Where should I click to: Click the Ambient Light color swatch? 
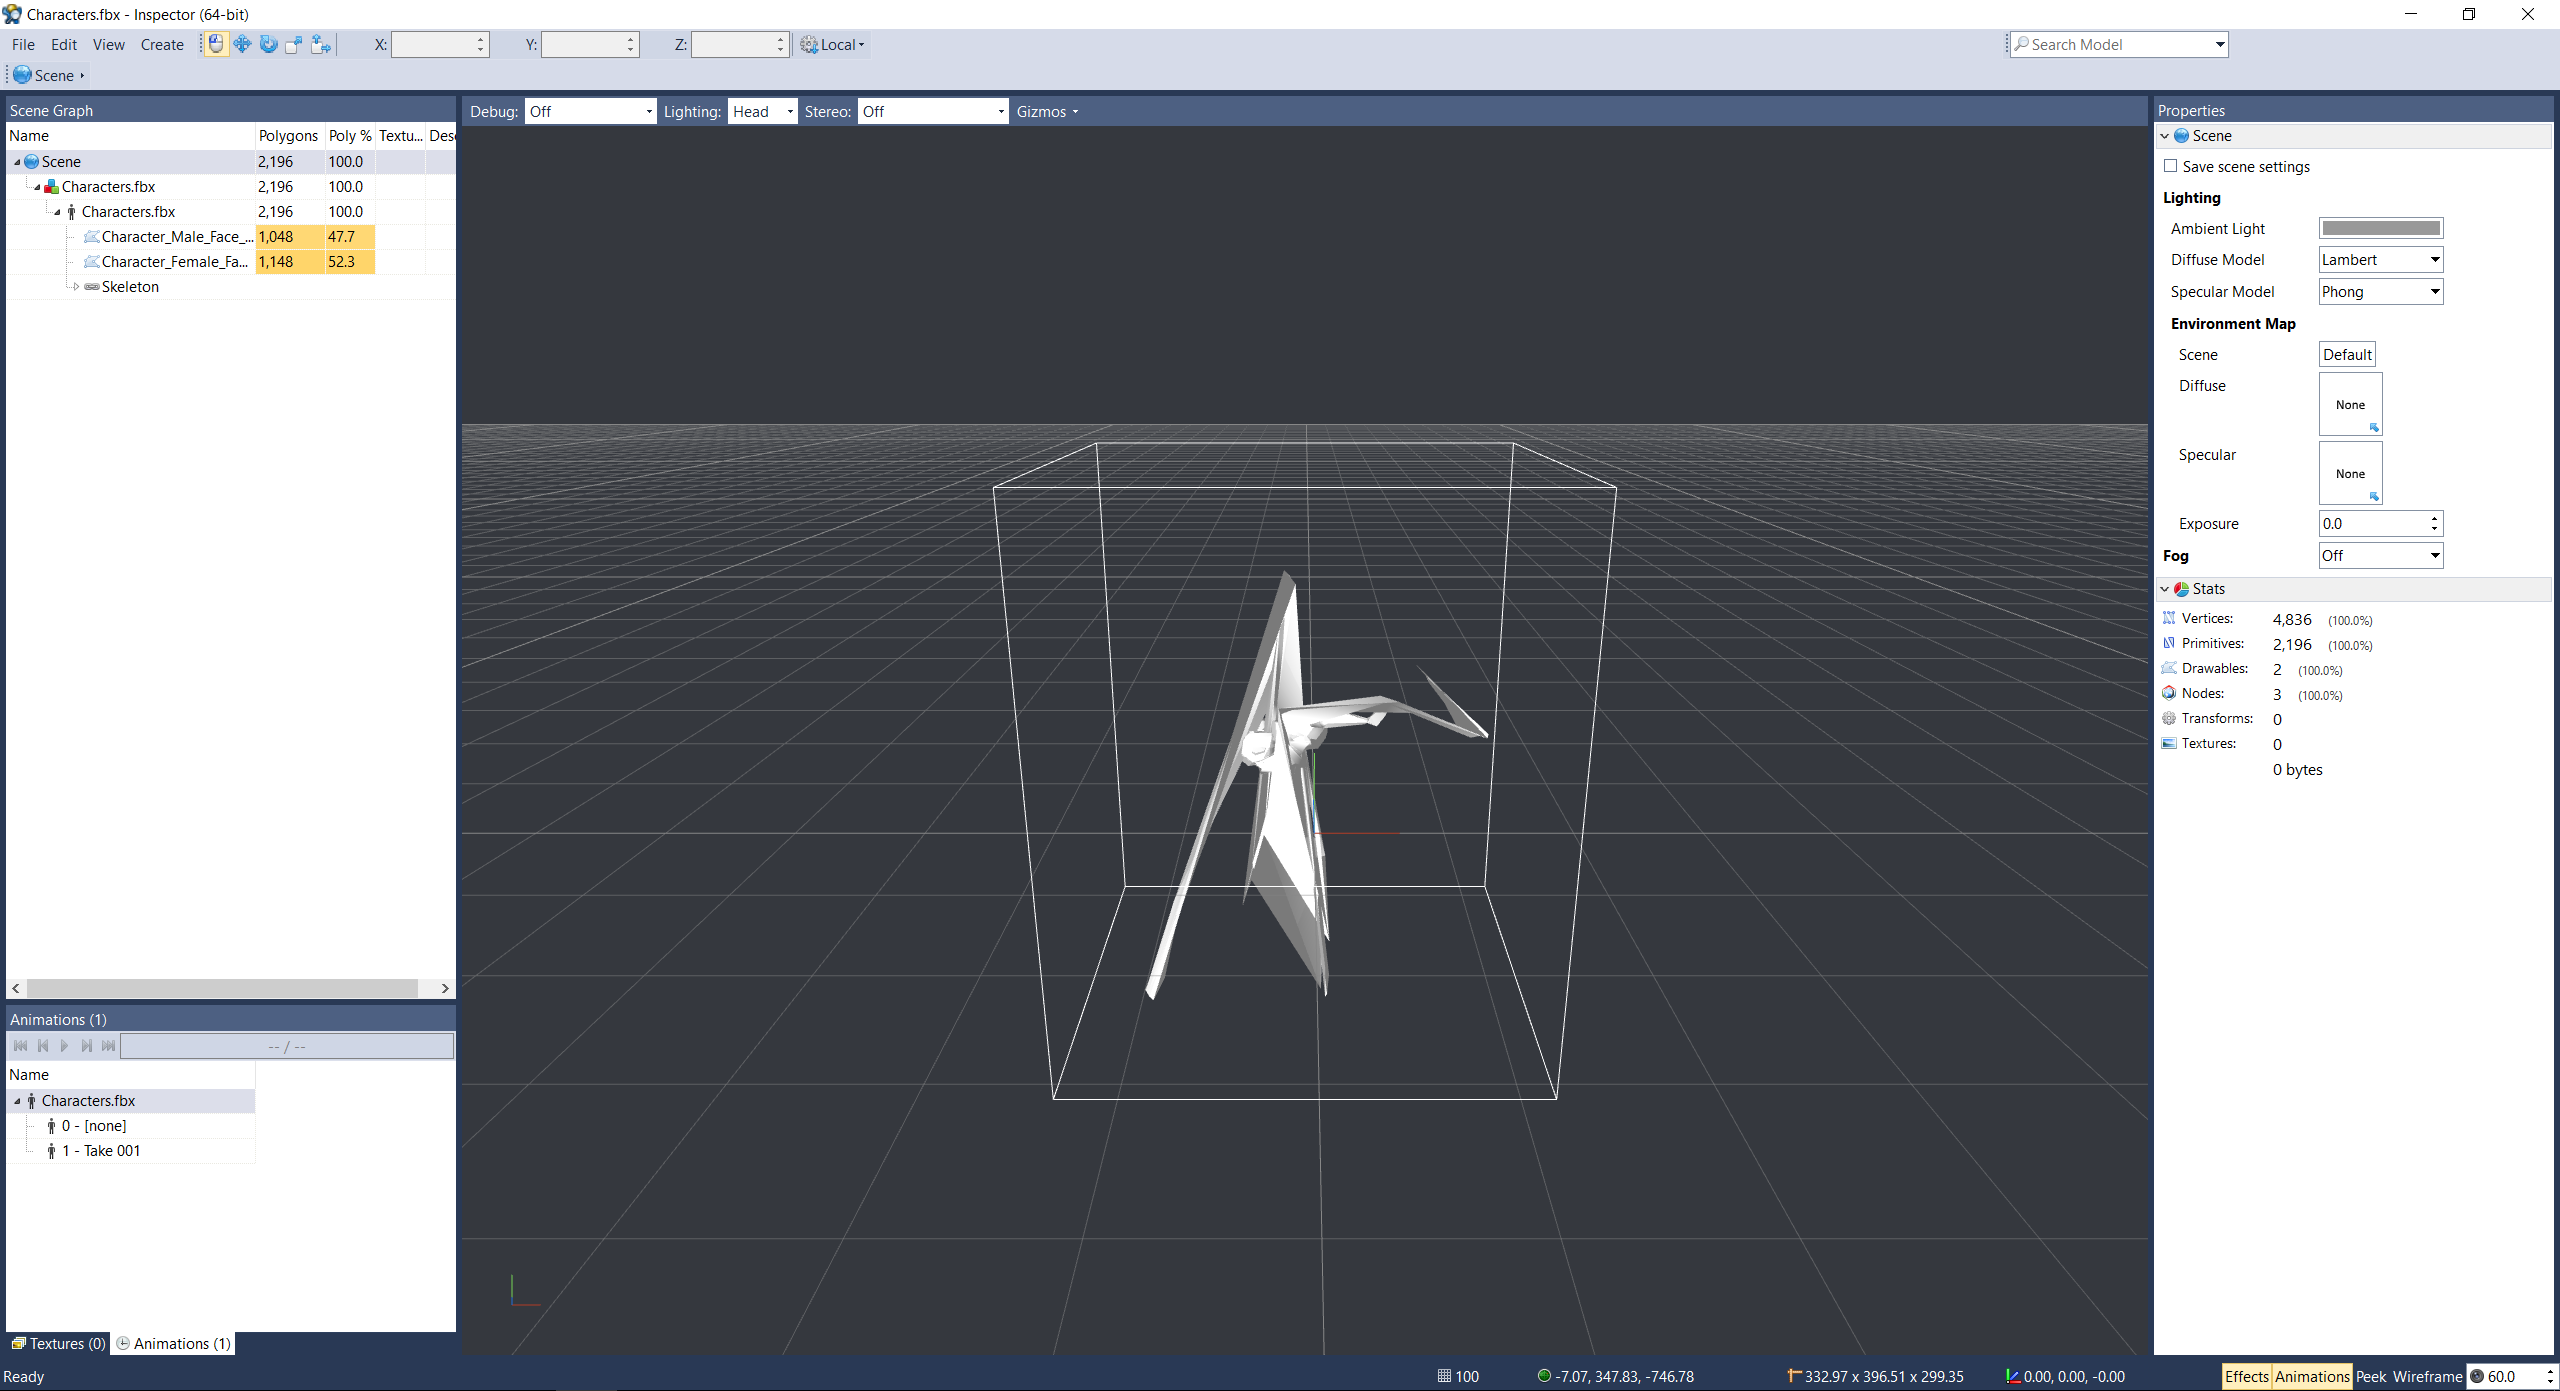(2380, 229)
